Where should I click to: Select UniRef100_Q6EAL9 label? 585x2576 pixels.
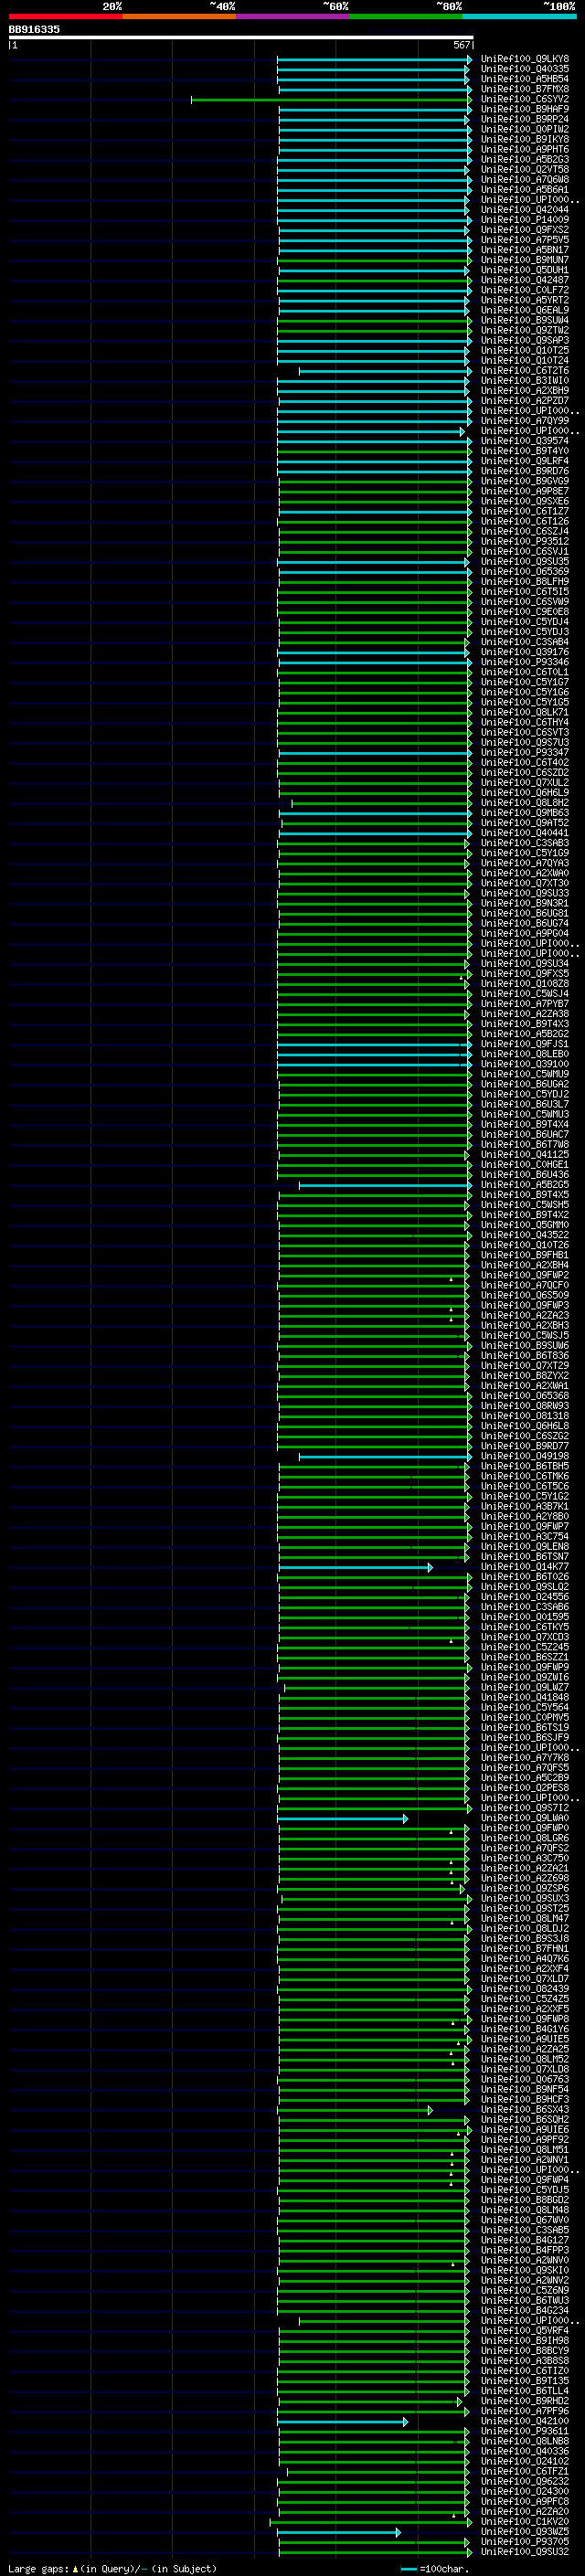point(524,310)
